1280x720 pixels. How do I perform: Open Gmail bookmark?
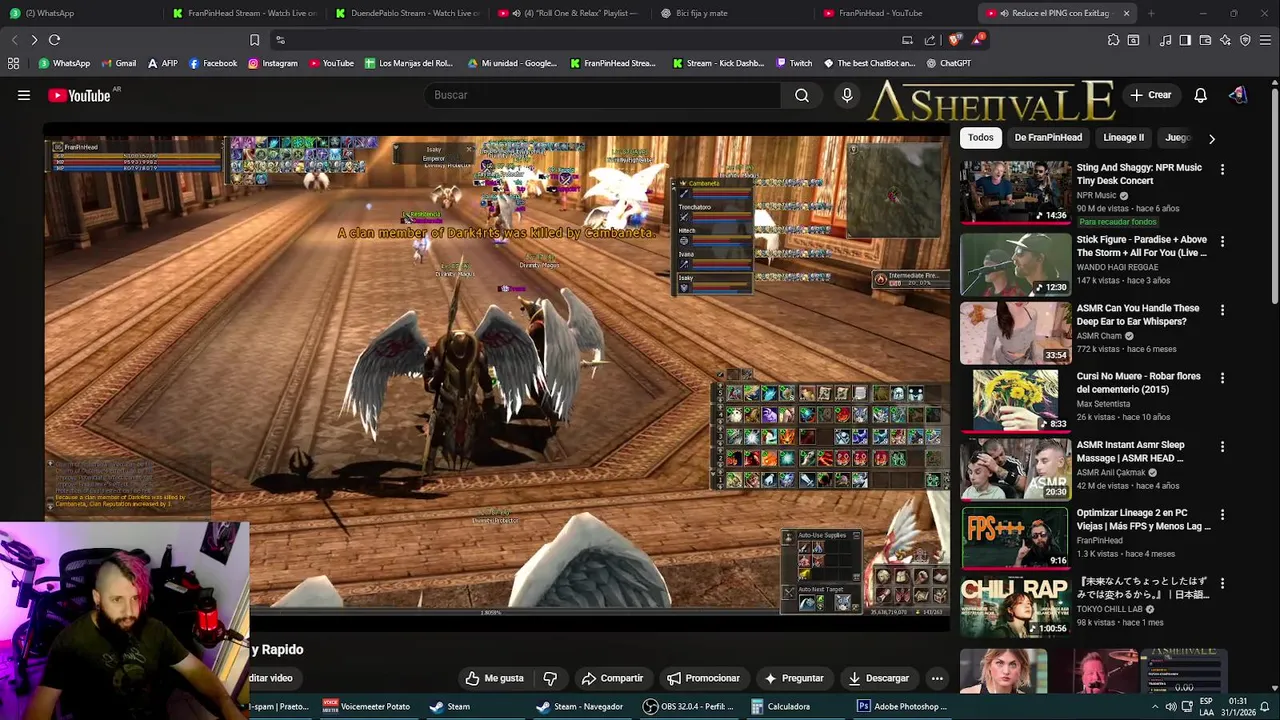(118, 63)
